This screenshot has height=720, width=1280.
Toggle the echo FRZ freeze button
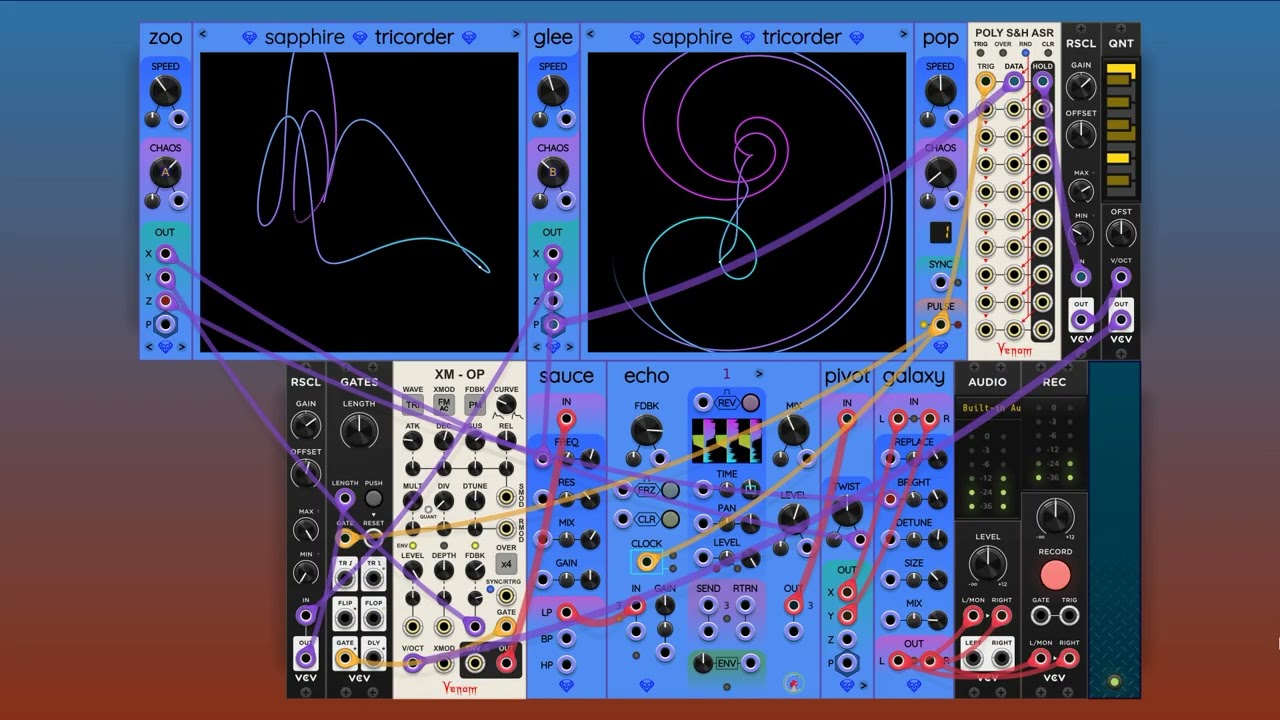click(670, 491)
